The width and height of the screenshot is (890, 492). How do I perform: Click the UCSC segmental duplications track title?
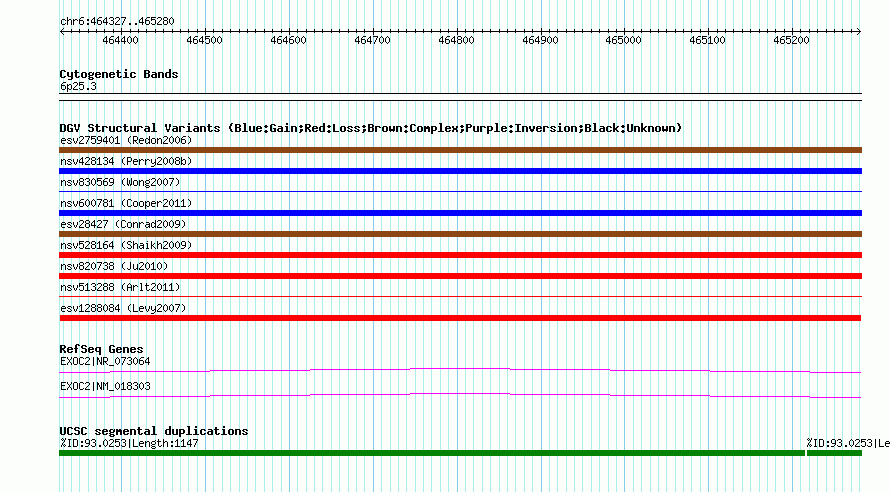click(x=154, y=431)
